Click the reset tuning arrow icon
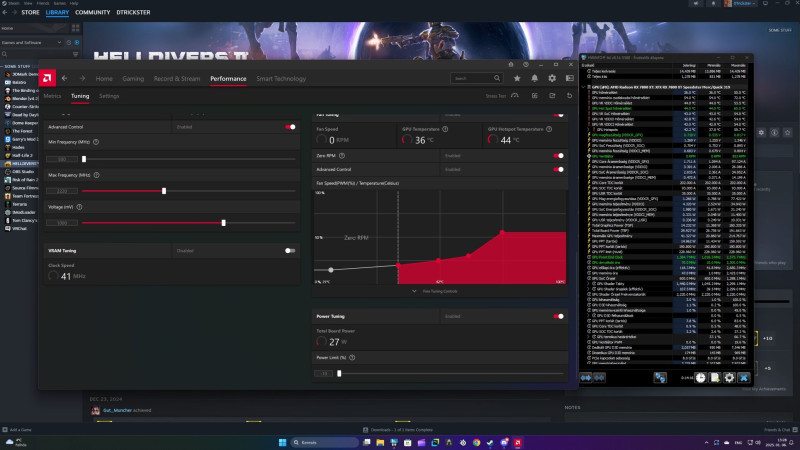 tap(569, 95)
